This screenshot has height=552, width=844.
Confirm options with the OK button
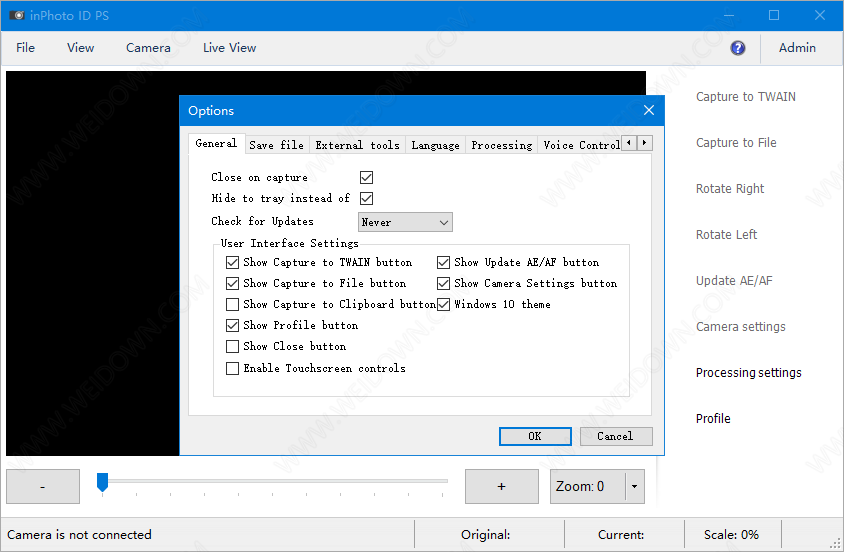(535, 436)
